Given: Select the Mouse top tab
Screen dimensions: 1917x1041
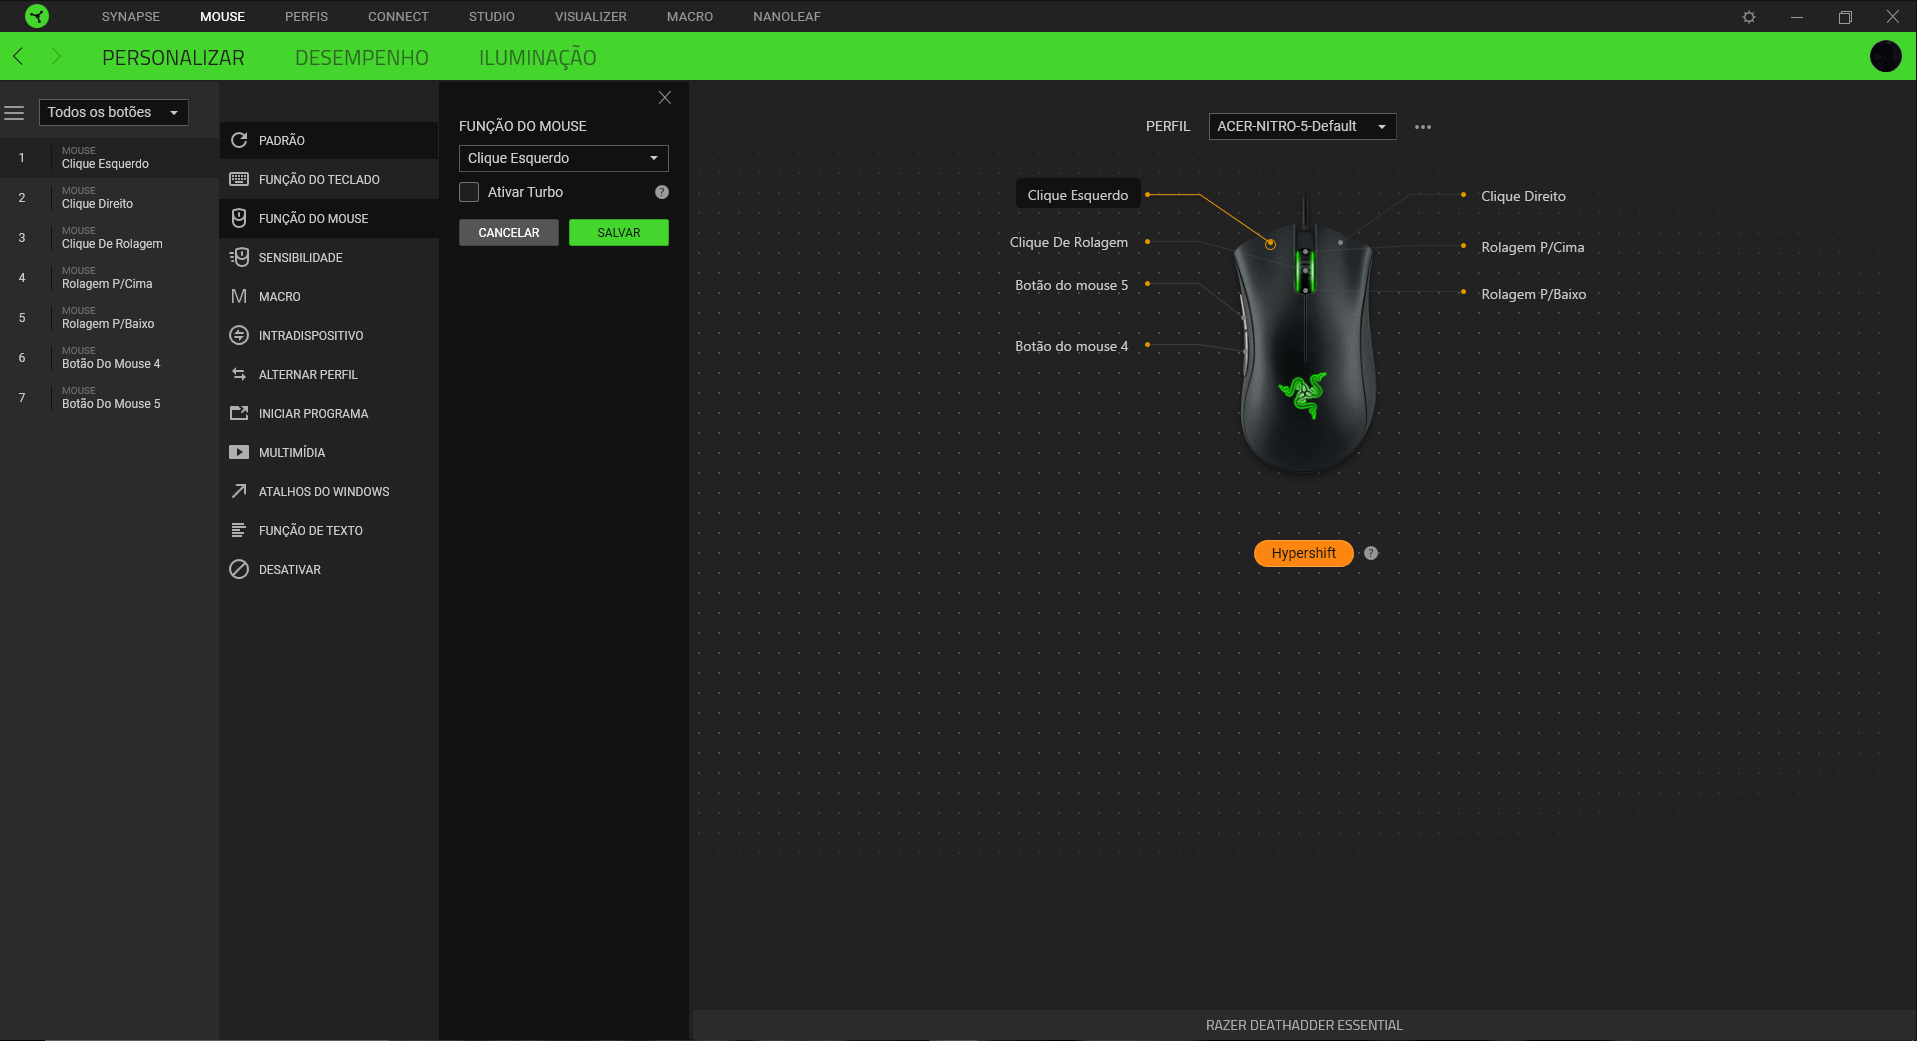Looking at the screenshot, I should [x=222, y=17].
